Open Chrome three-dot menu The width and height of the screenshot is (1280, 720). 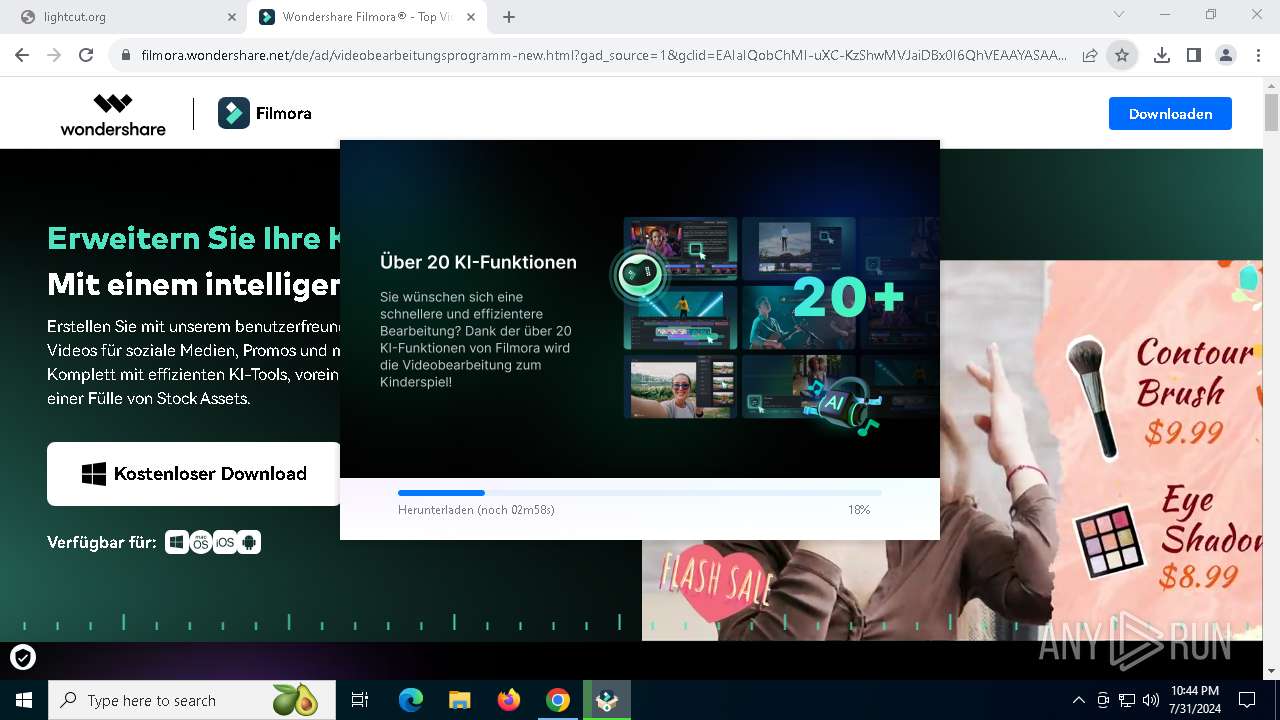coord(1258,55)
